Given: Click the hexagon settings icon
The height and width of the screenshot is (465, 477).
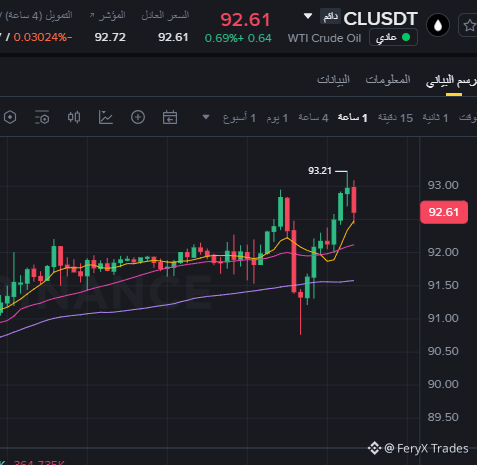Looking at the screenshot, I should pyautogui.click(x=10, y=117).
